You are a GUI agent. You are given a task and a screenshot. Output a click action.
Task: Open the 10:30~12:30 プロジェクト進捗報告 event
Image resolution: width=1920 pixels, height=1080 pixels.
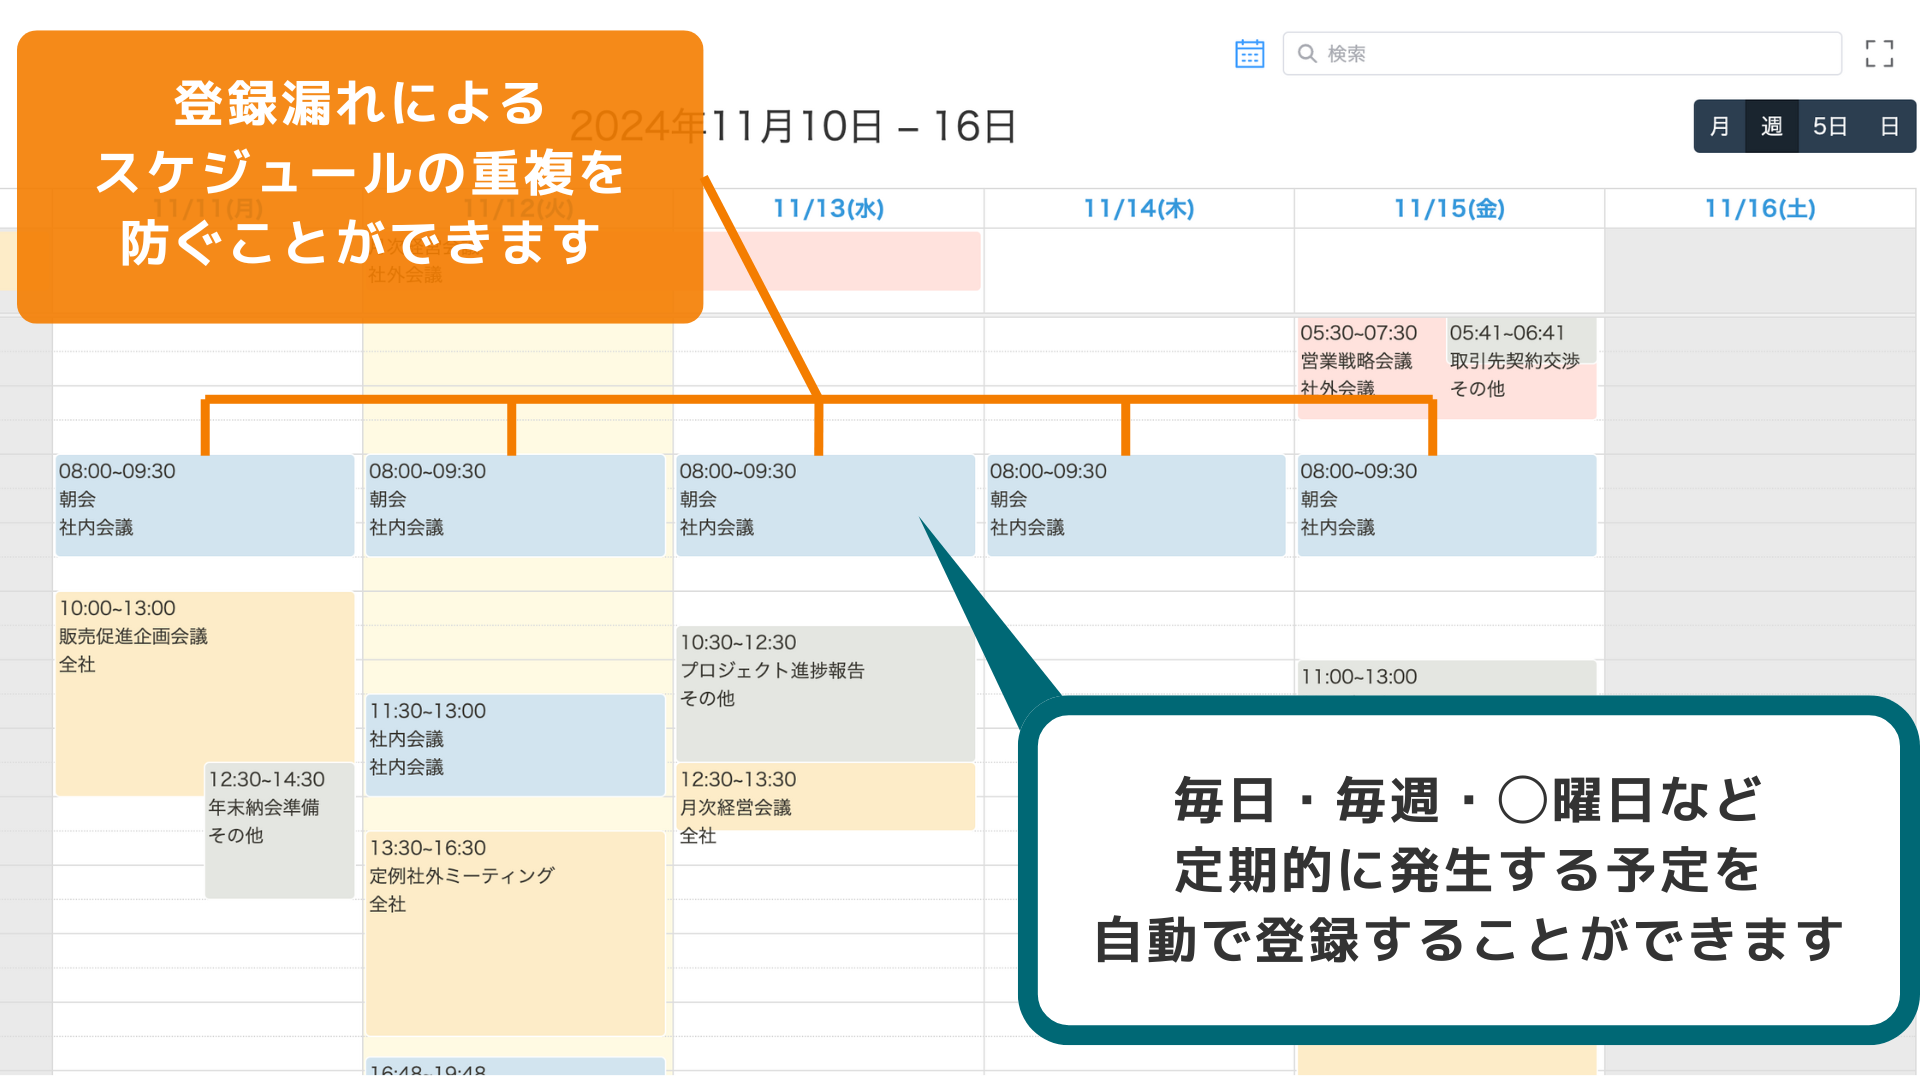coord(825,693)
